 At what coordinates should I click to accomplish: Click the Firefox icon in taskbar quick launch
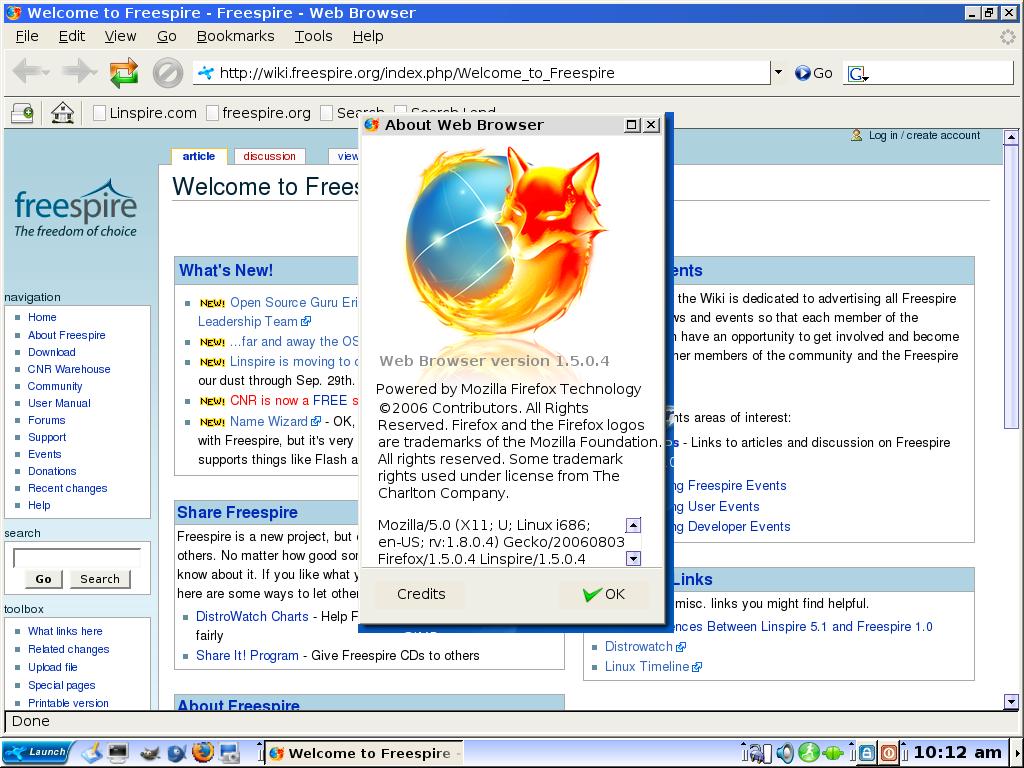click(203, 752)
